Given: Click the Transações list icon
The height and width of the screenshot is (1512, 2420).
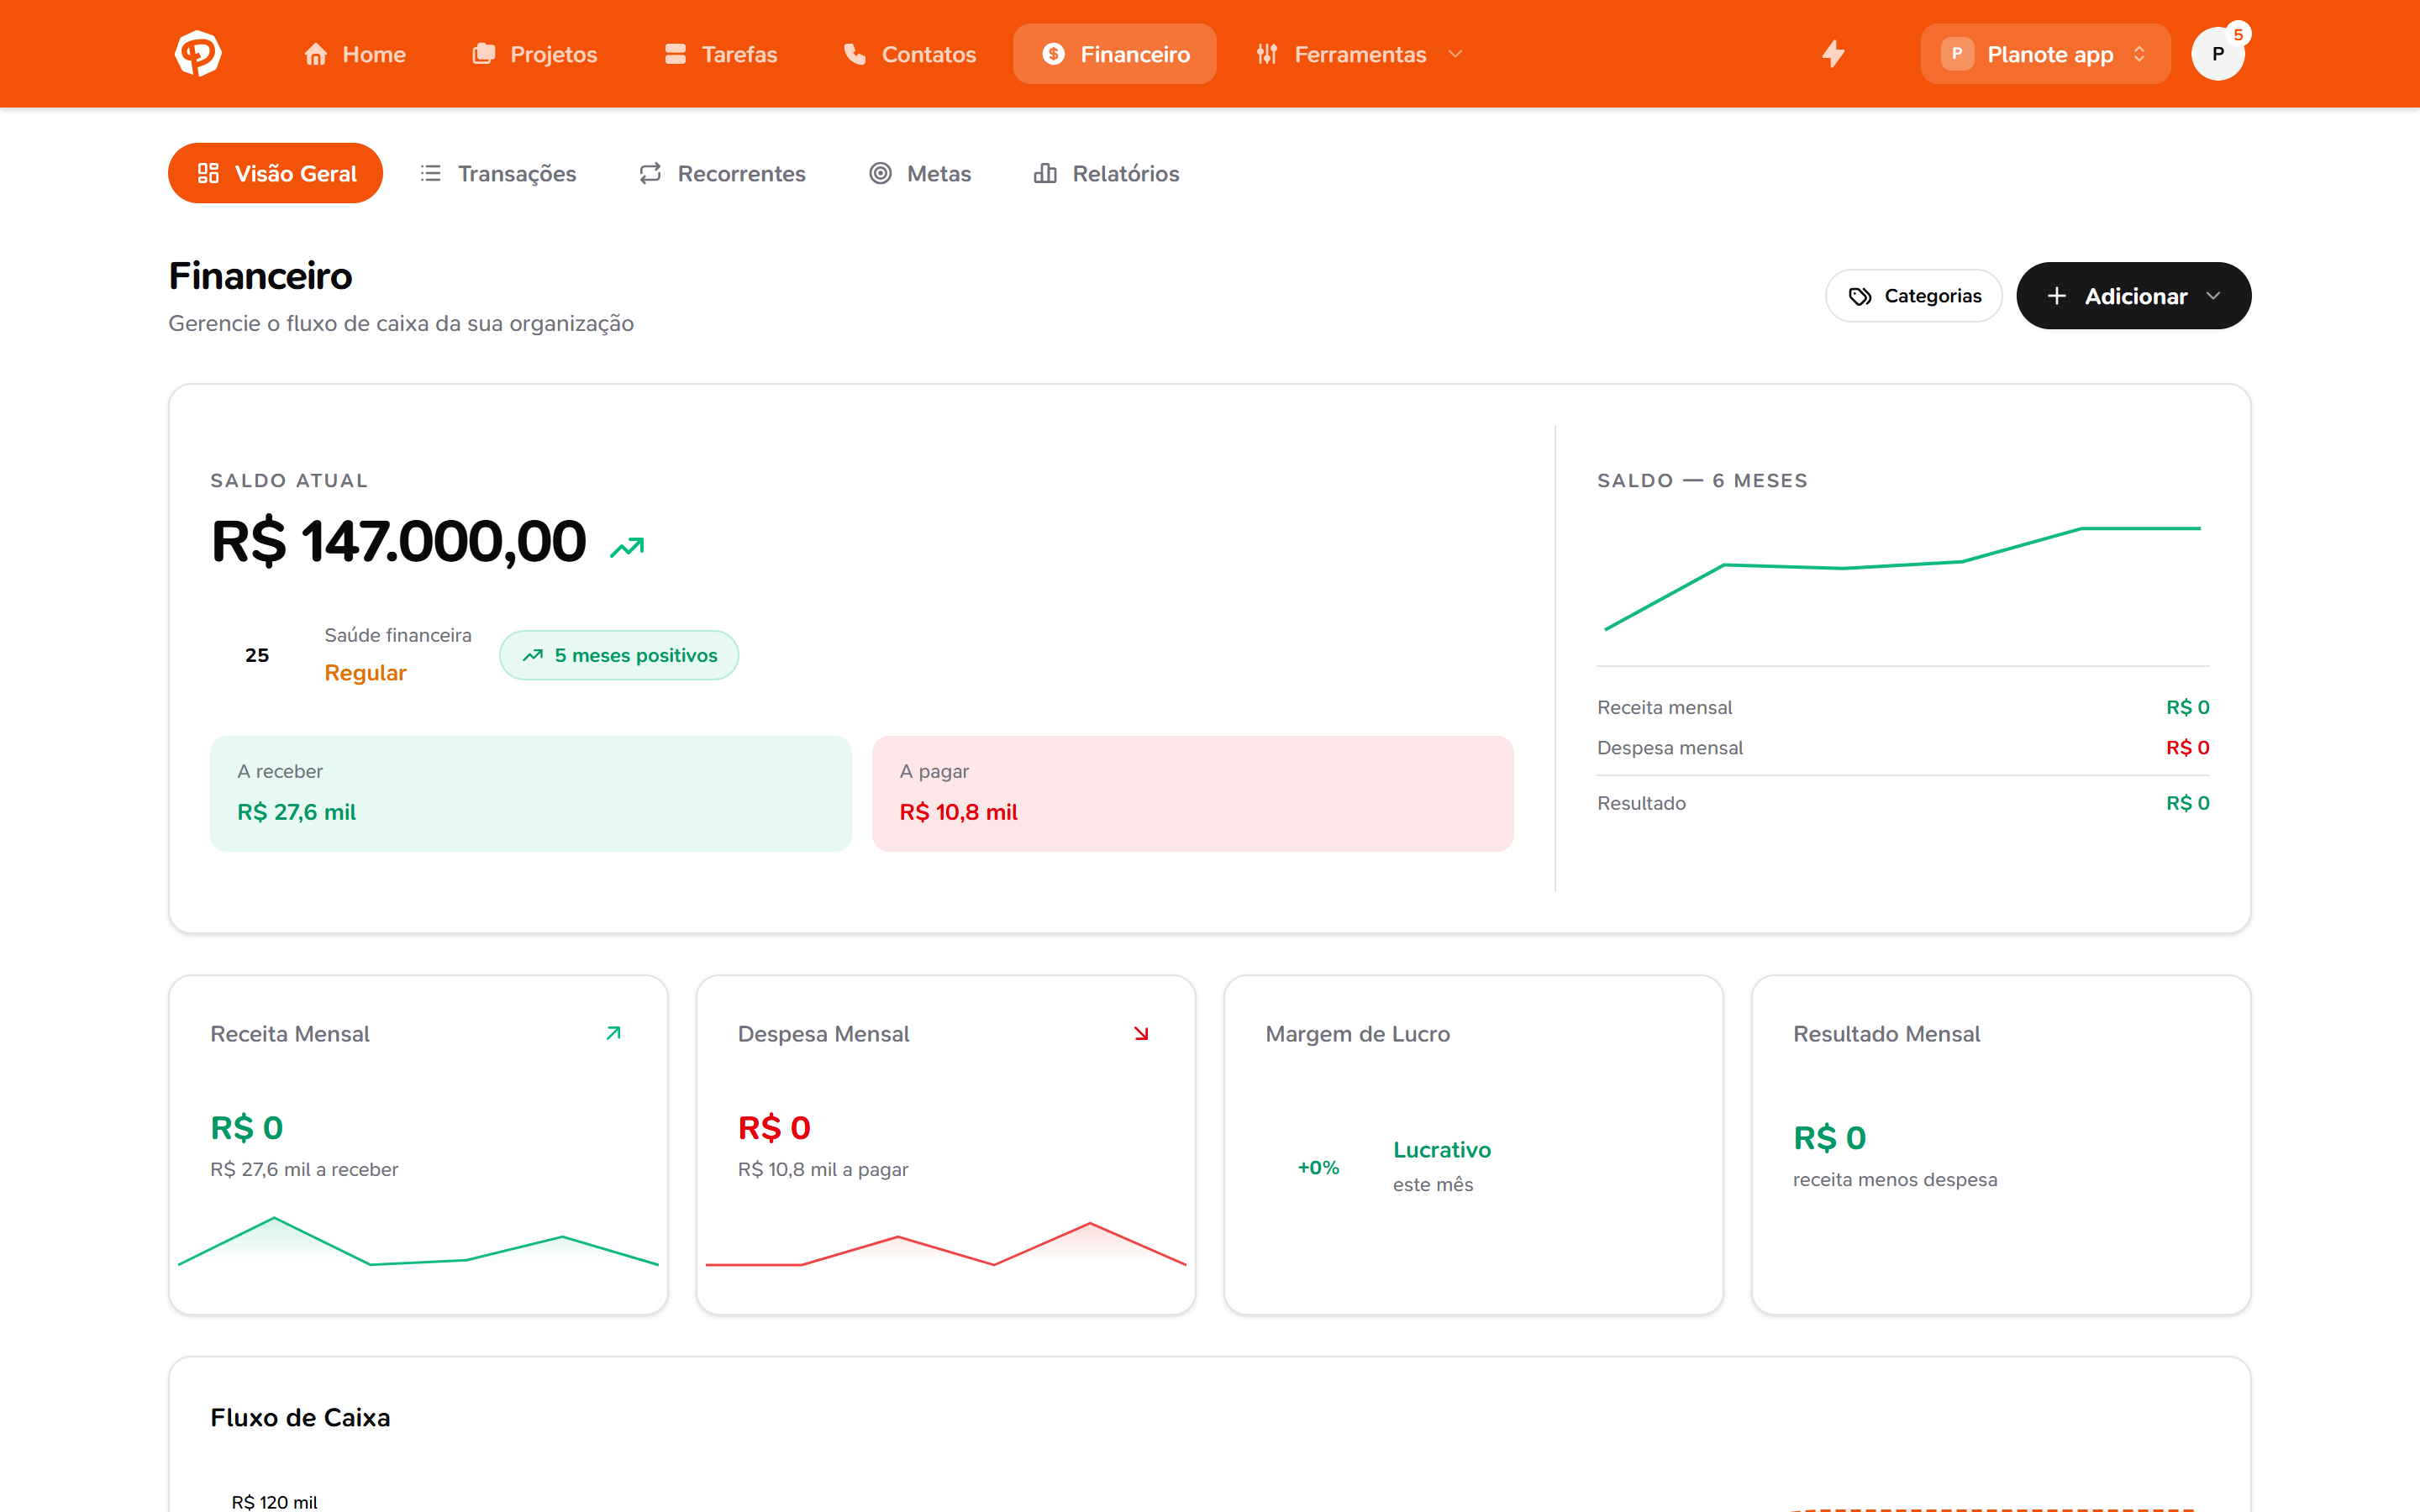Looking at the screenshot, I should tap(430, 173).
